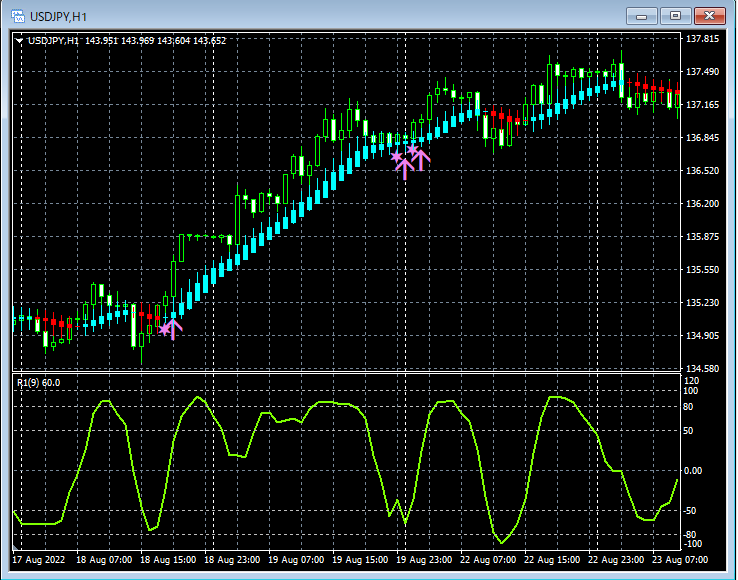738x580 pixels.
Task: Click the pink arrow signal near 18 Aug 15:00
Action: (x=171, y=327)
